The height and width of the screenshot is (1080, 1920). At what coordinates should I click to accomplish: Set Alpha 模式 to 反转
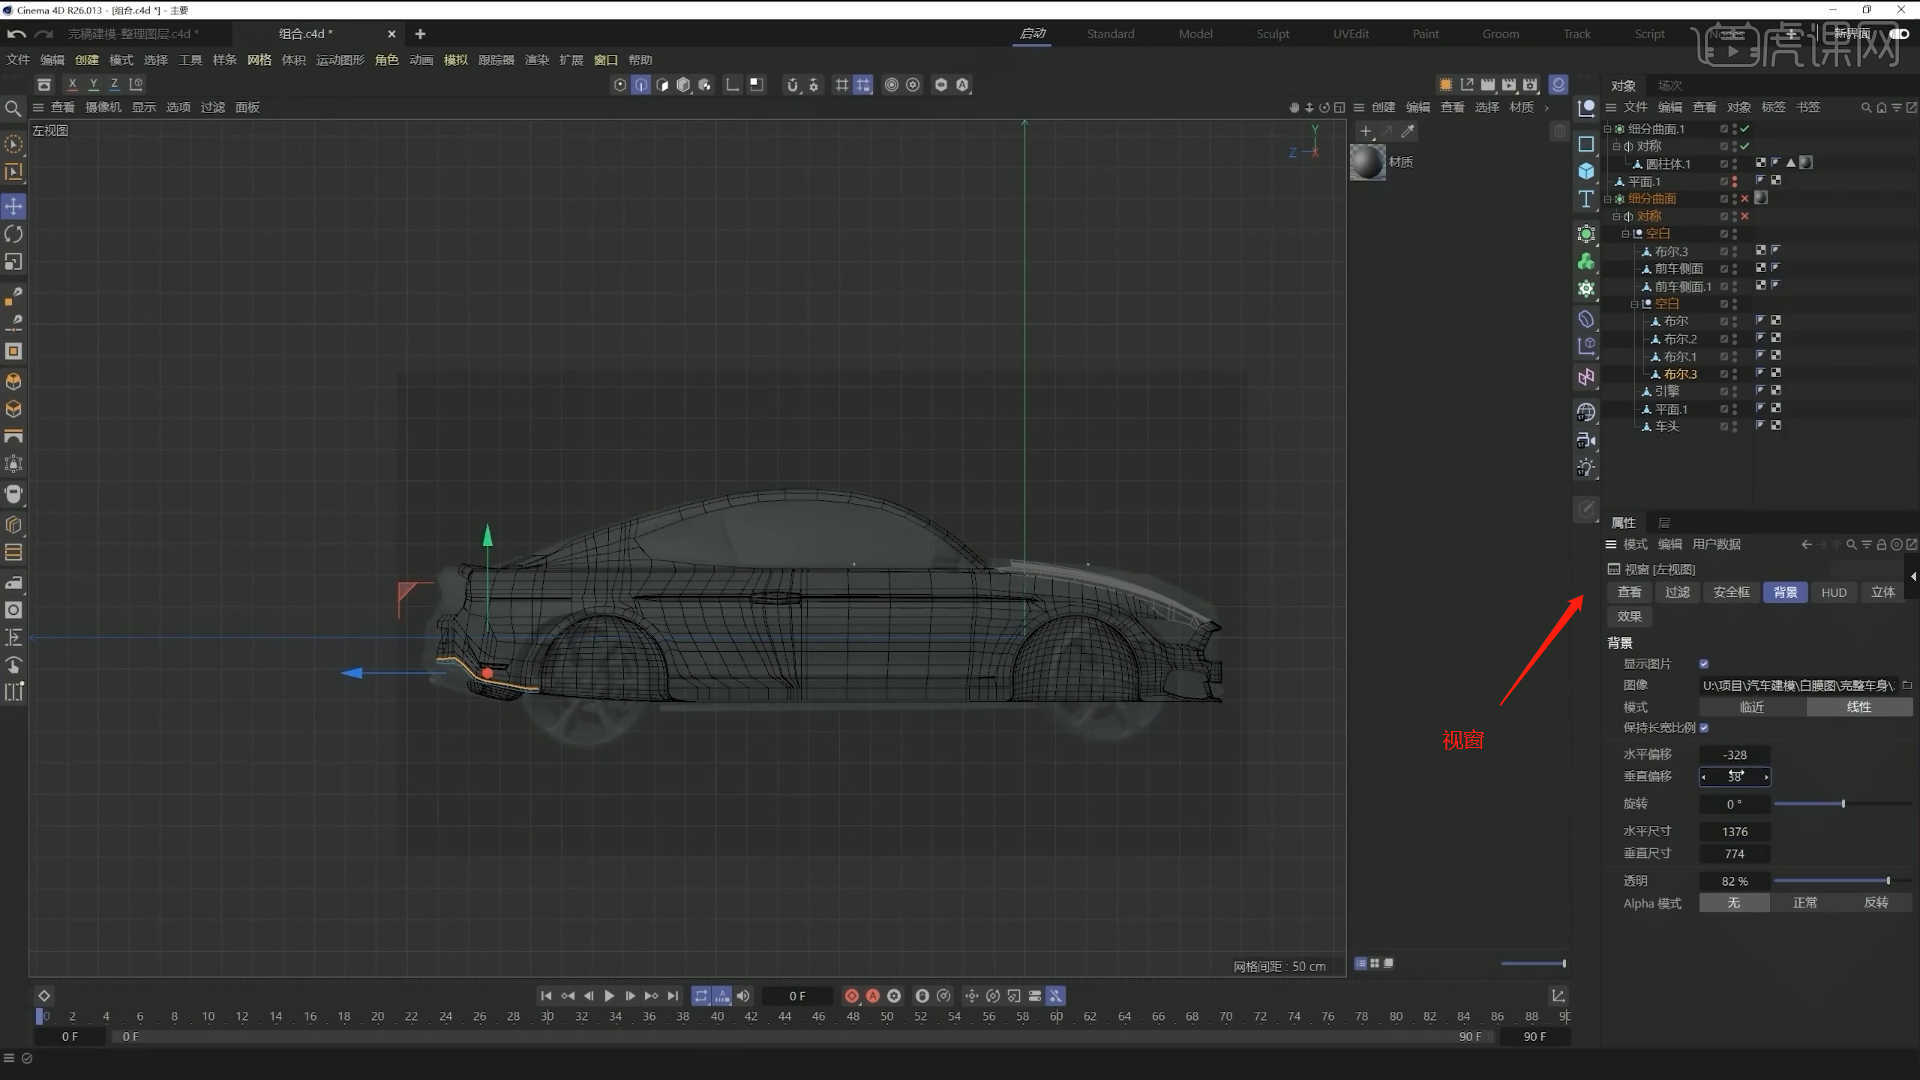click(x=1876, y=903)
